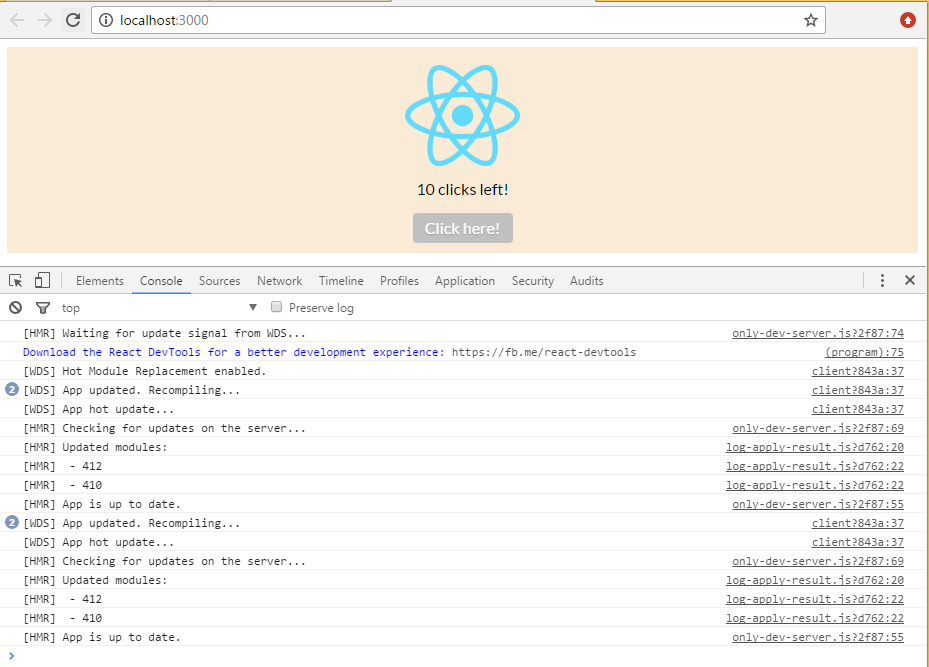The height and width of the screenshot is (667, 929).
Task: Bookmark this page with the star
Action: 811,20
